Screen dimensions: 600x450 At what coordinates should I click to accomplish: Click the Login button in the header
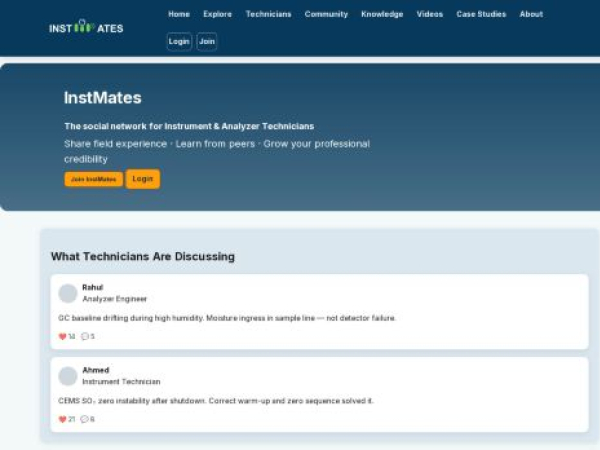pyautogui.click(x=179, y=41)
